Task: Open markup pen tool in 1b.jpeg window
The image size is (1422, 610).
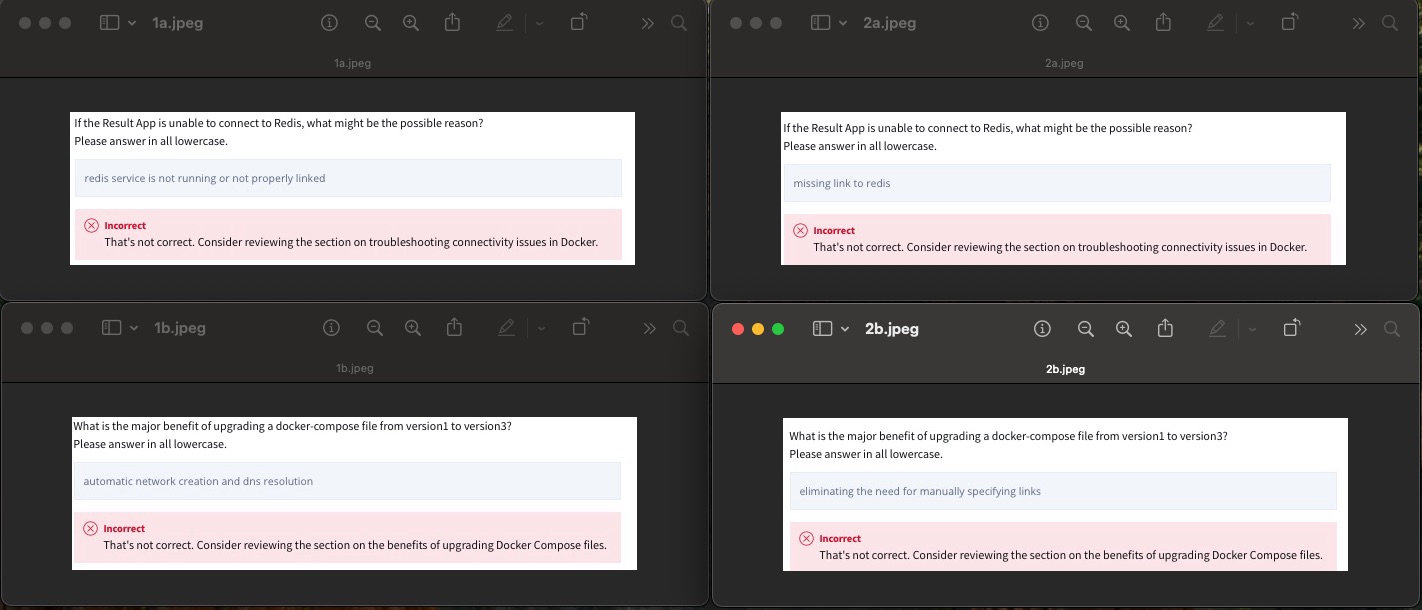Action: [x=506, y=328]
